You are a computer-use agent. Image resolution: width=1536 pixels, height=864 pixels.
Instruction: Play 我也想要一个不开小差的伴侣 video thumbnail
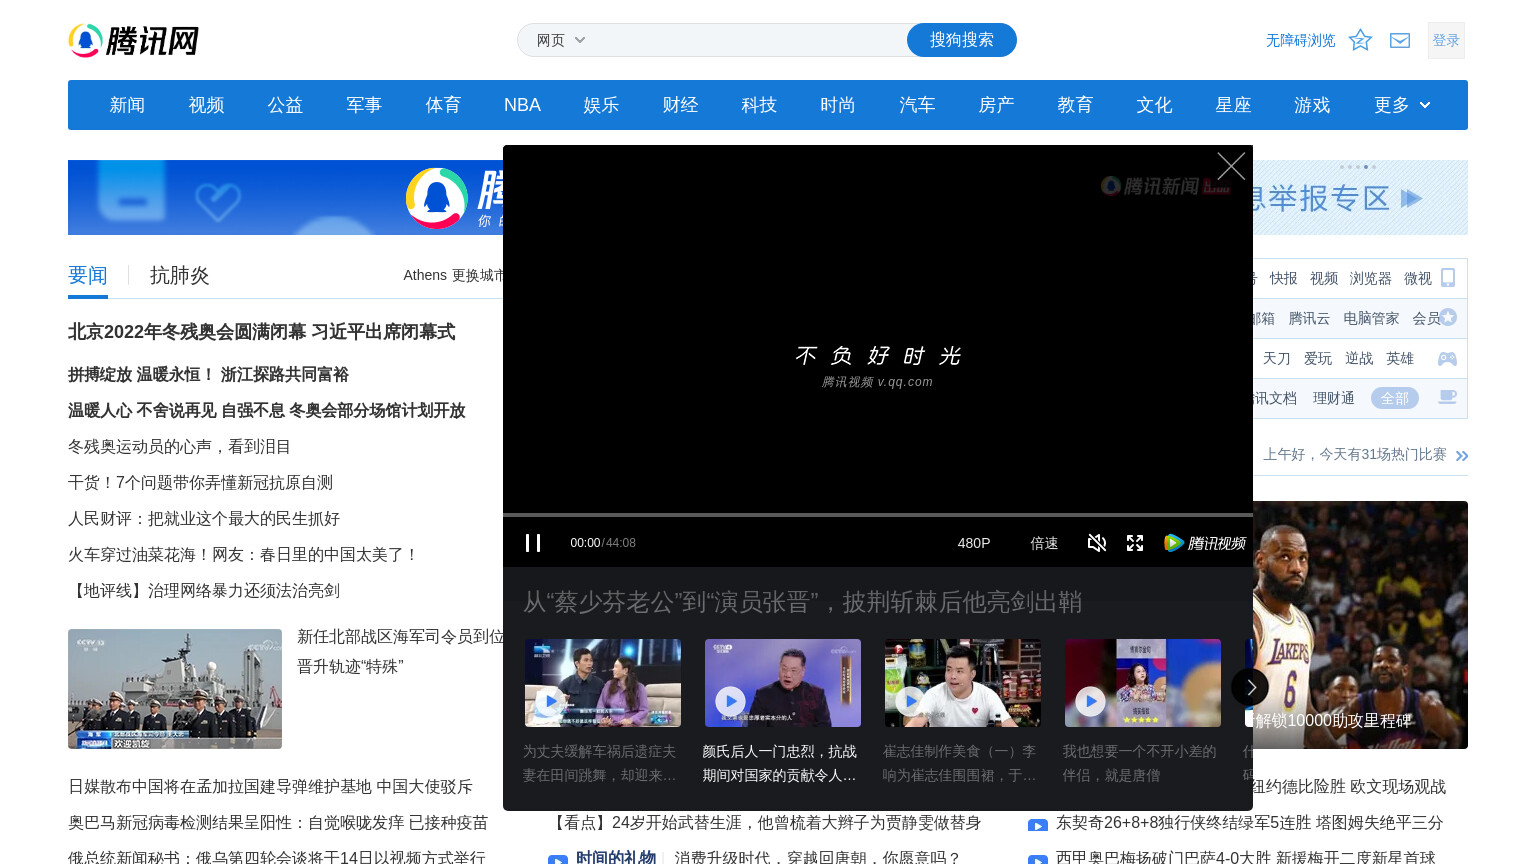click(x=1143, y=683)
